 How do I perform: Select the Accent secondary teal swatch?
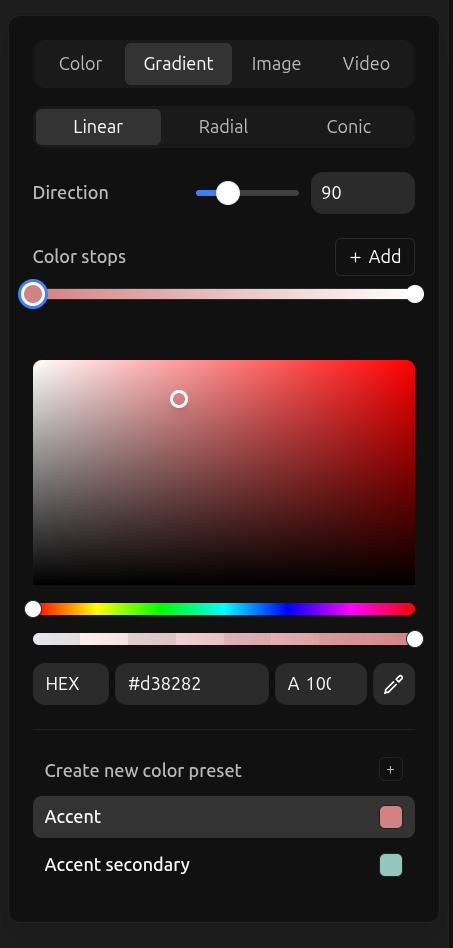click(x=391, y=865)
